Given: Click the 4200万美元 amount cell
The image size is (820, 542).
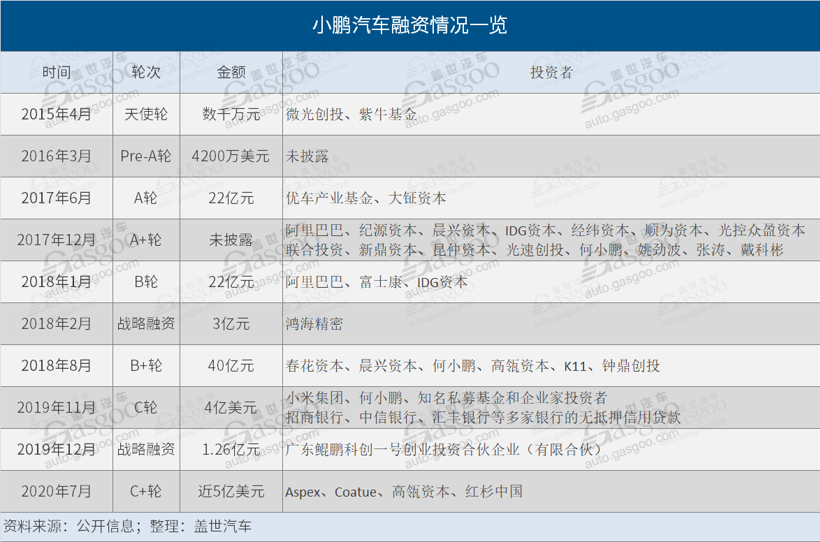Looking at the screenshot, I should (x=231, y=156).
